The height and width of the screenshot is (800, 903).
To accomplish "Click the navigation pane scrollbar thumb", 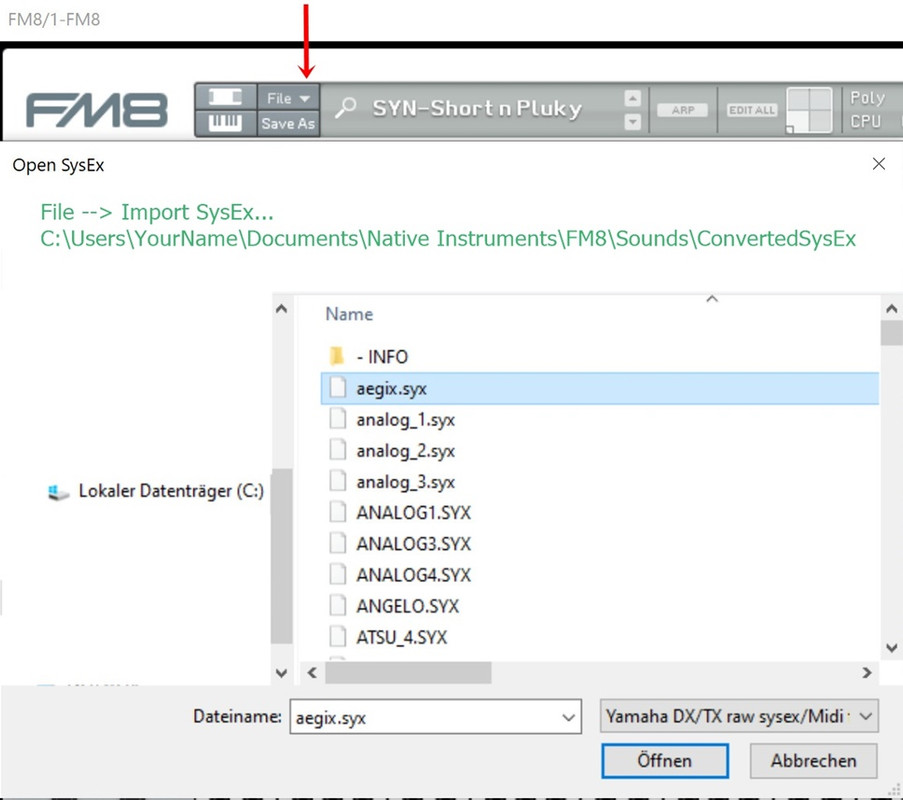I will point(281,556).
